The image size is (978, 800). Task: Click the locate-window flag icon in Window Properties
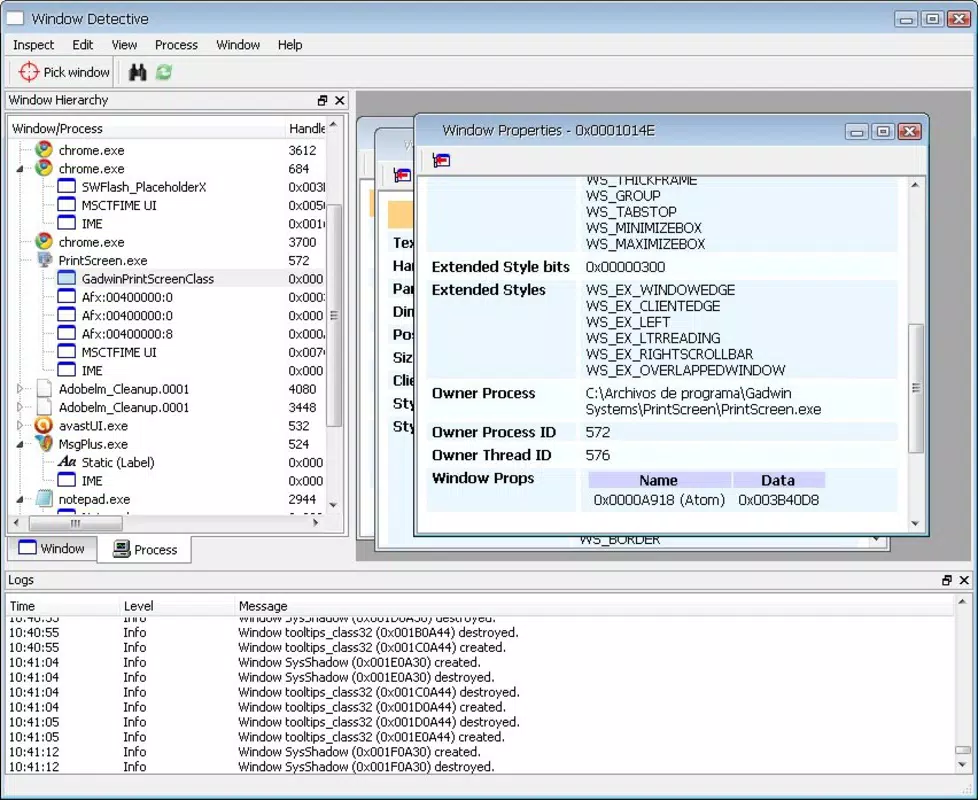pyautogui.click(x=441, y=160)
